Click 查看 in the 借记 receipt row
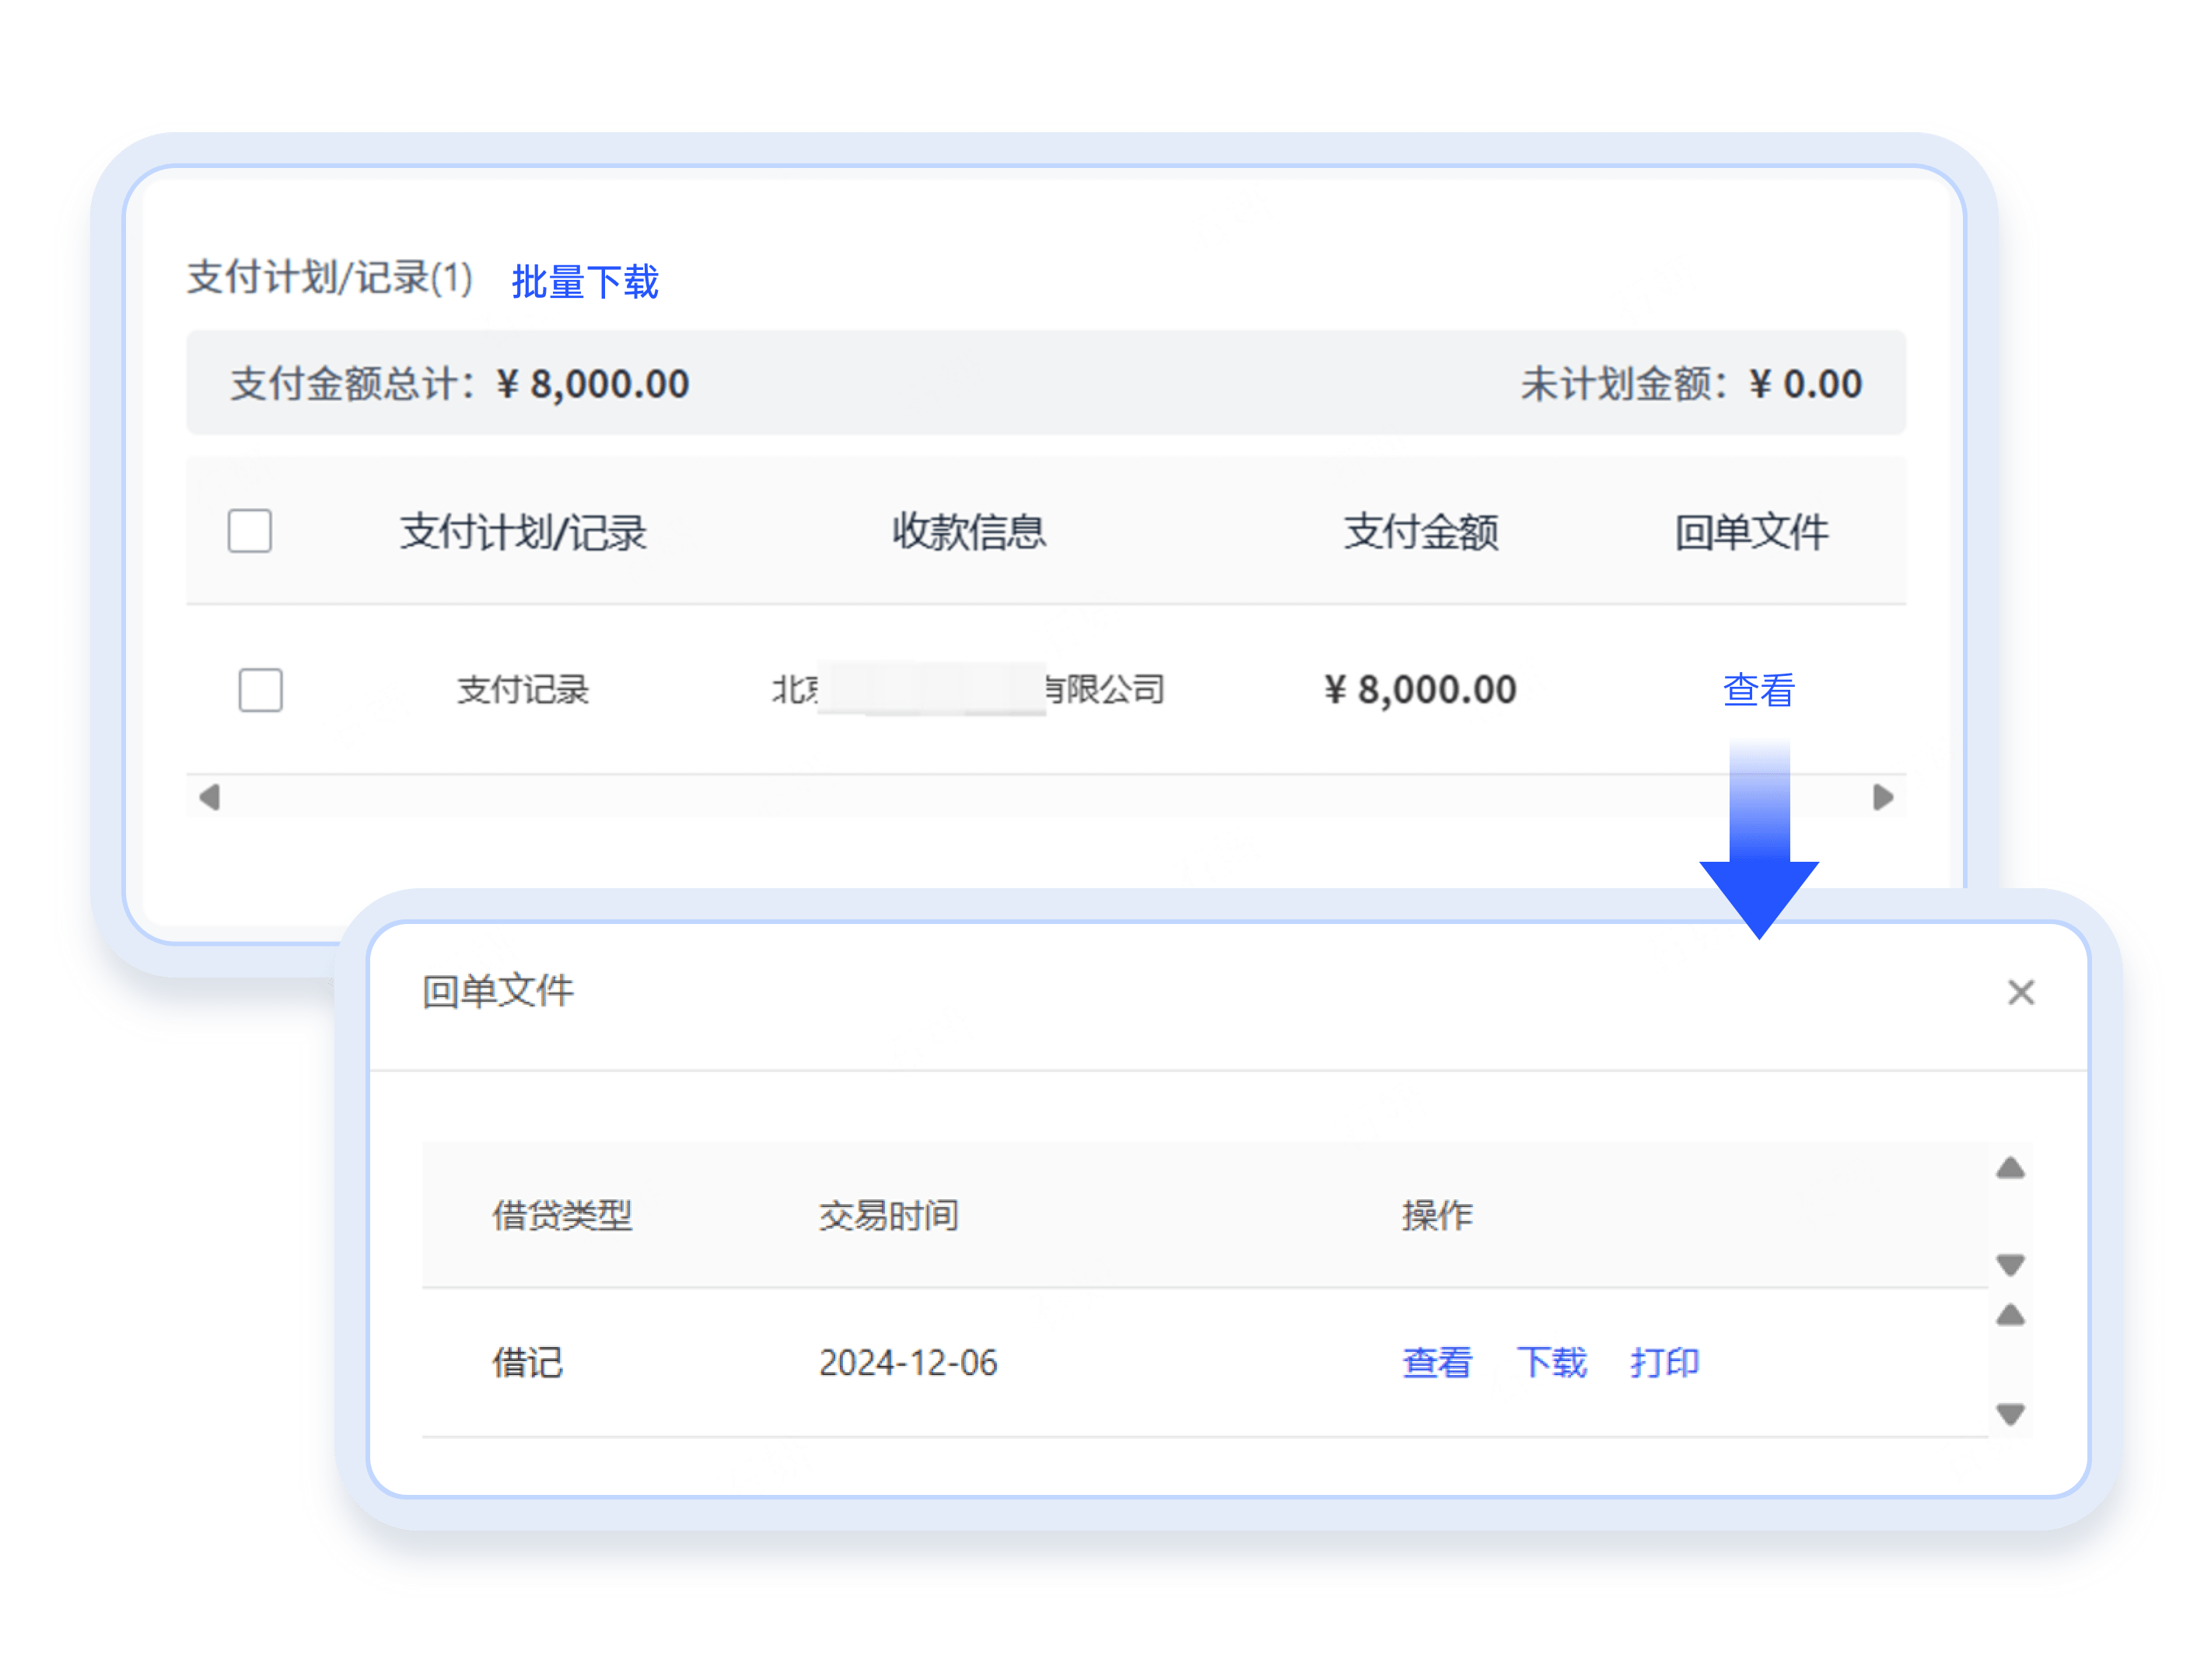The image size is (2190, 1680). point(1437,1362)
